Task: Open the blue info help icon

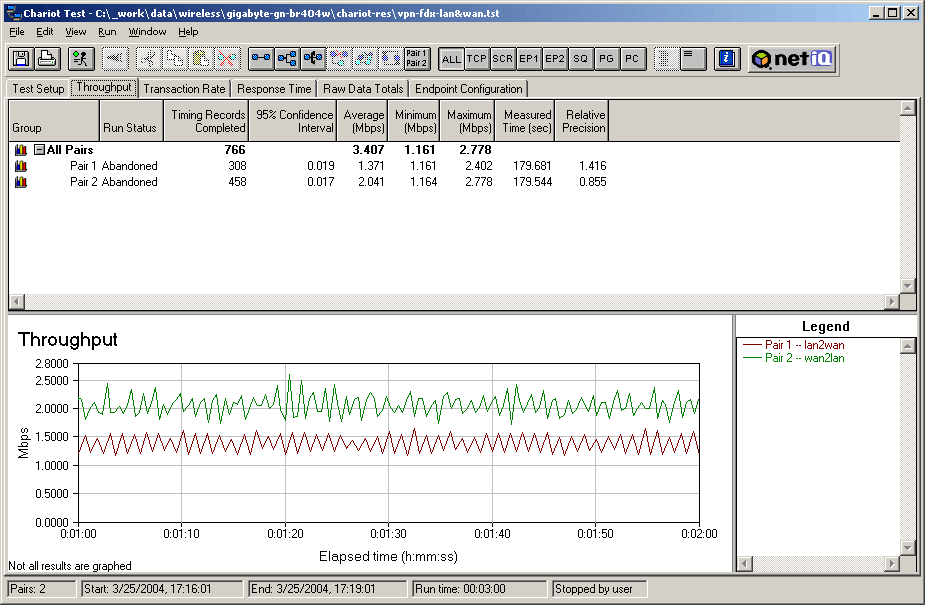Action: point(727,59)
